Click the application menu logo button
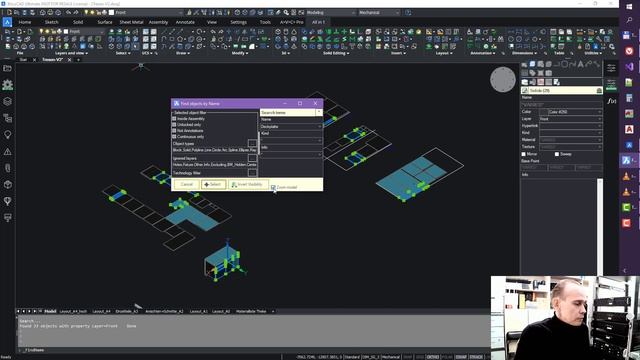This screenshot has height=360, width=640. [x=7, y=22]
